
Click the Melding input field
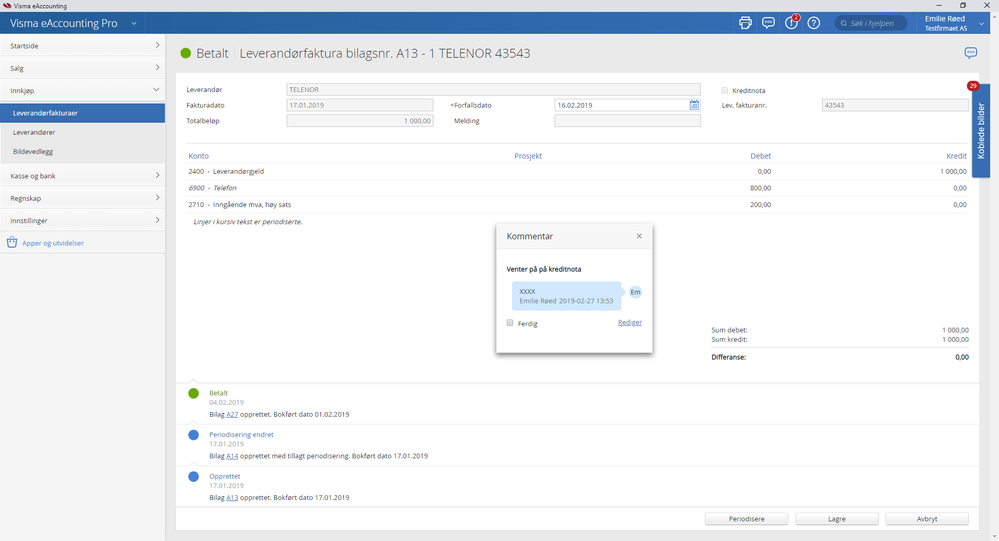pos(628,120)
